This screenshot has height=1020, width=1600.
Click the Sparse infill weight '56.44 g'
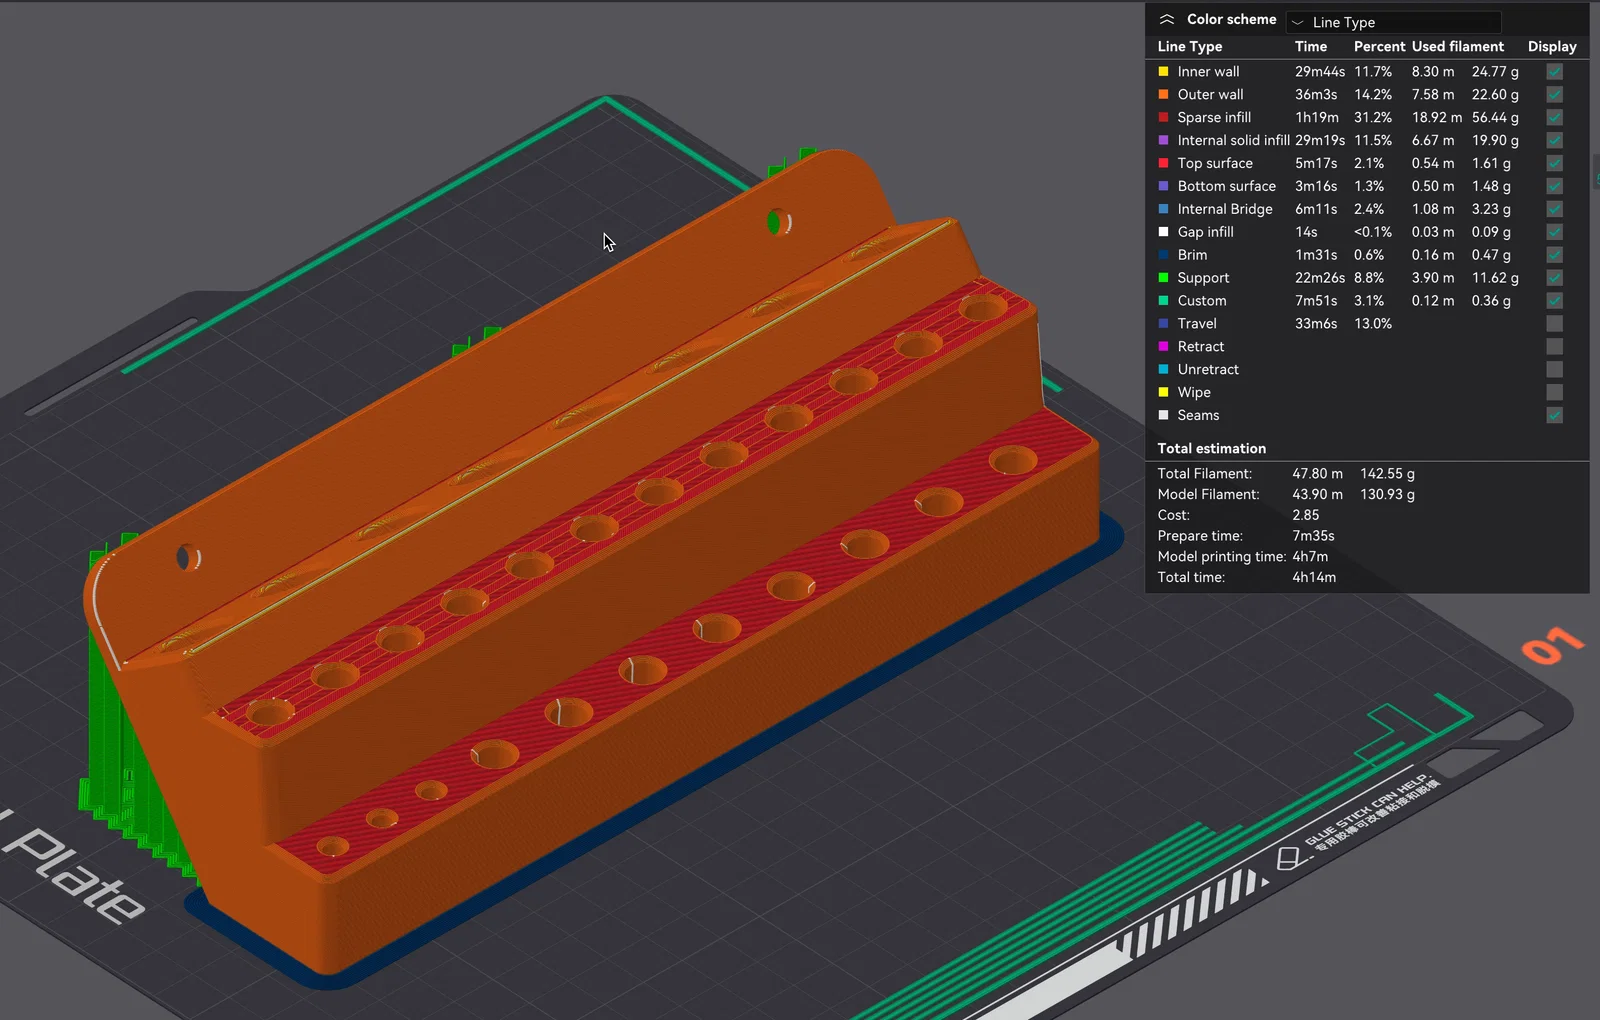point(1495,118)
